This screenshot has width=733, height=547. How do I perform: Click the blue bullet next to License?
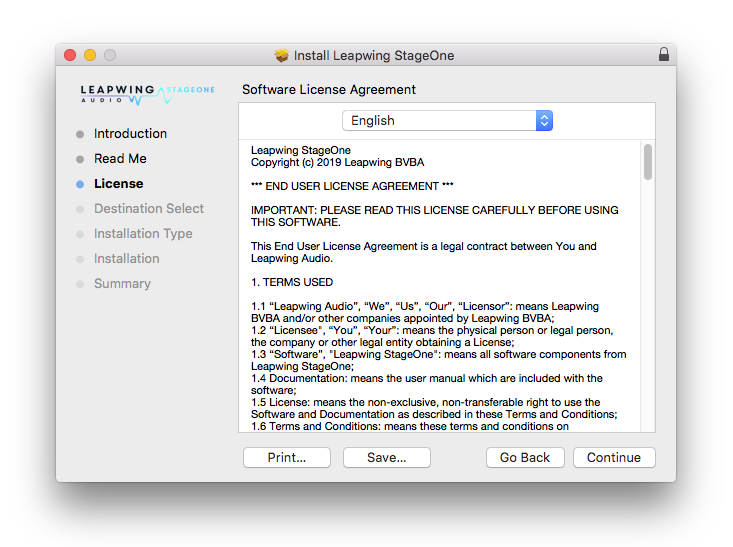tap(80, 184)
